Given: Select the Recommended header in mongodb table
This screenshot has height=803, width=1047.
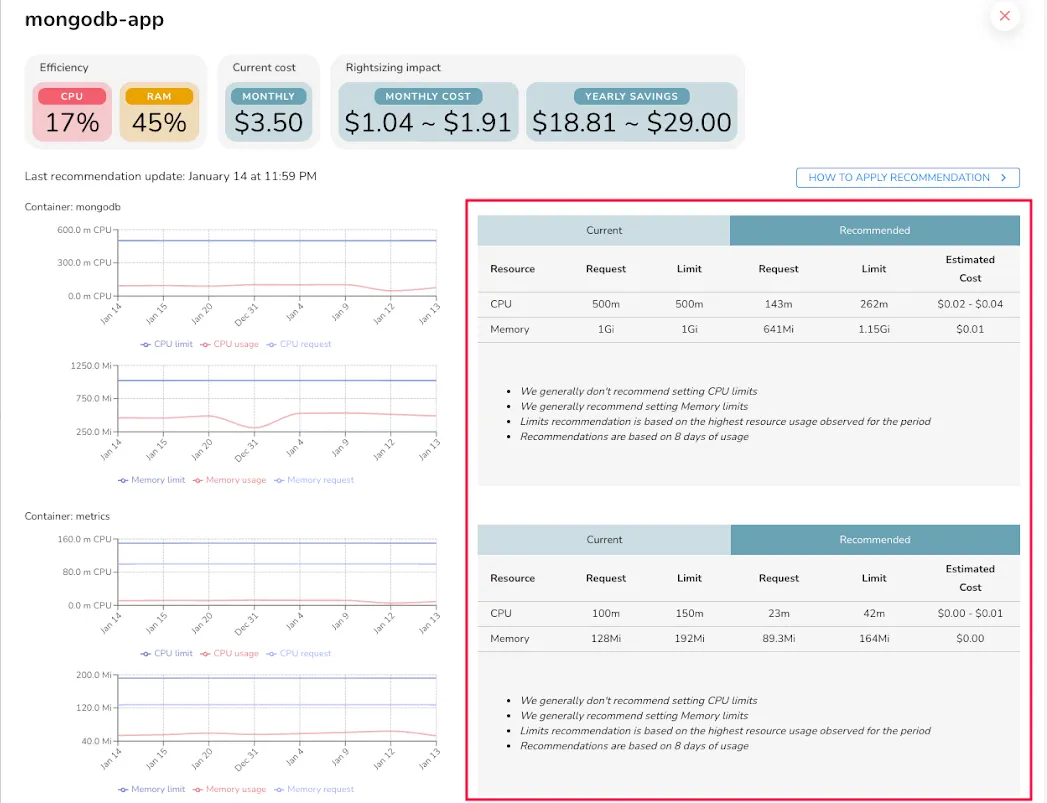Looking at the screenshot, I should pos(875,230).
